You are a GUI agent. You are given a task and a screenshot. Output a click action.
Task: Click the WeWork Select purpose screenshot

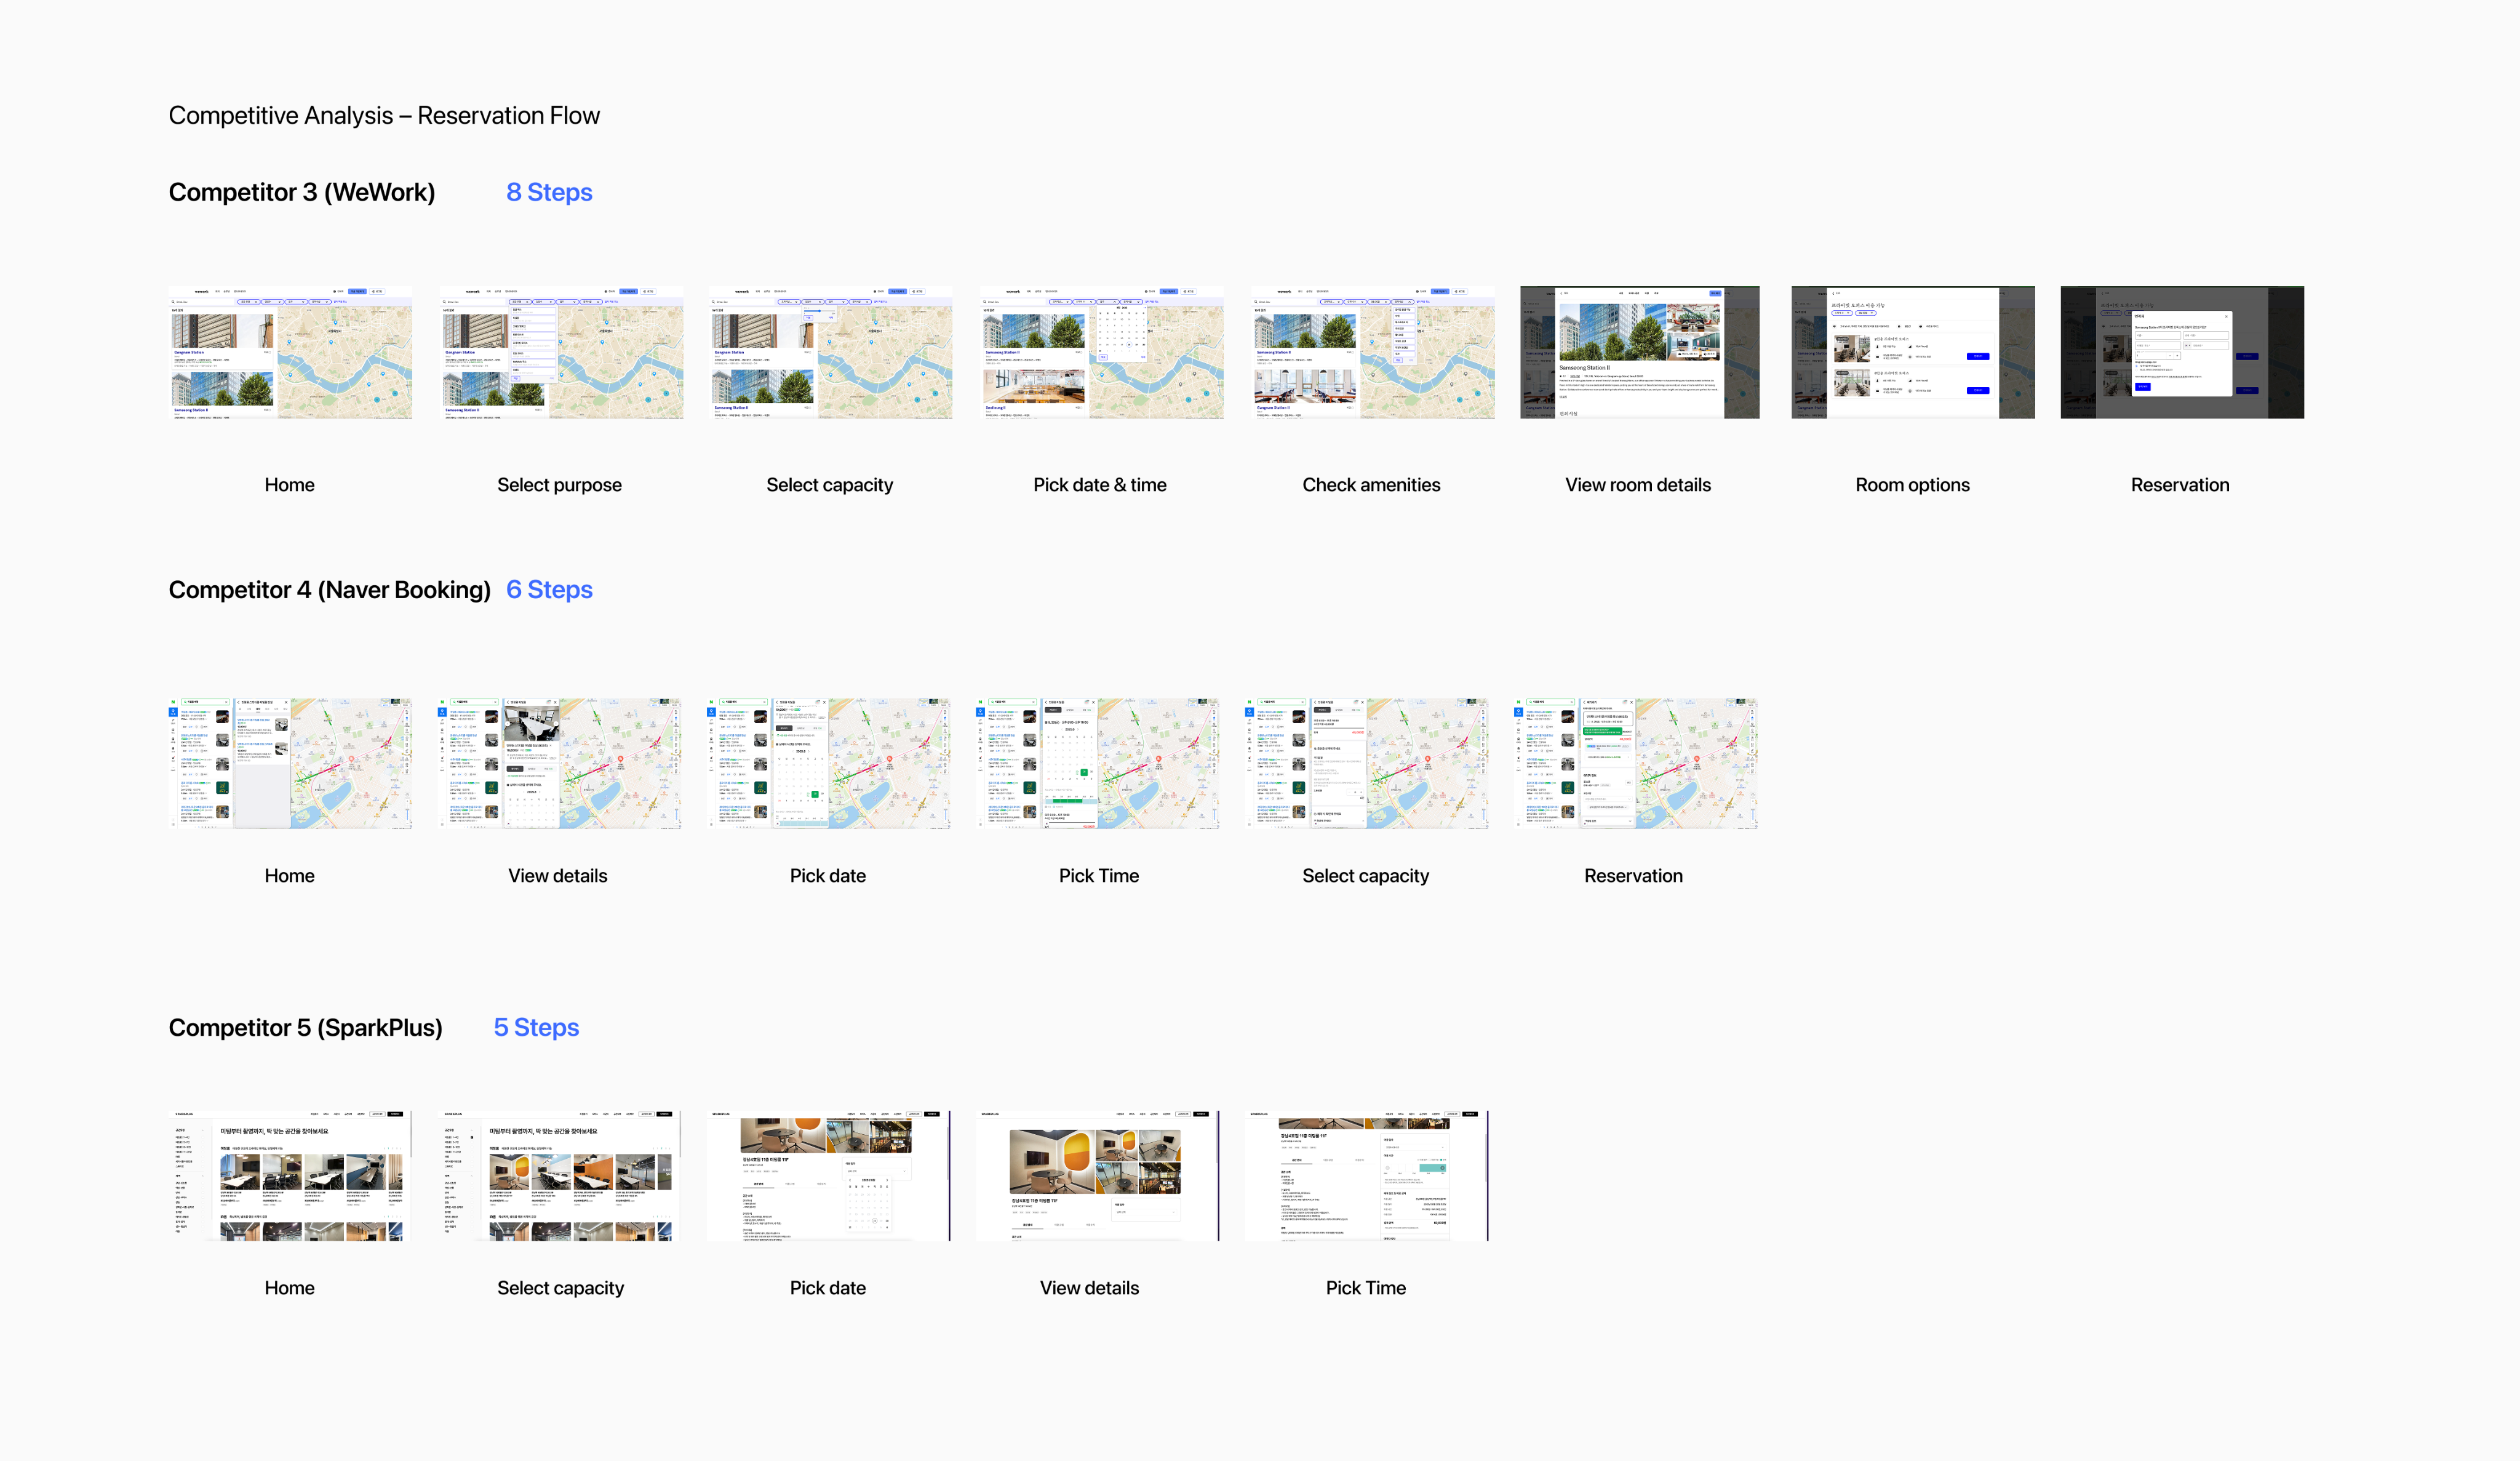(561, 352)
